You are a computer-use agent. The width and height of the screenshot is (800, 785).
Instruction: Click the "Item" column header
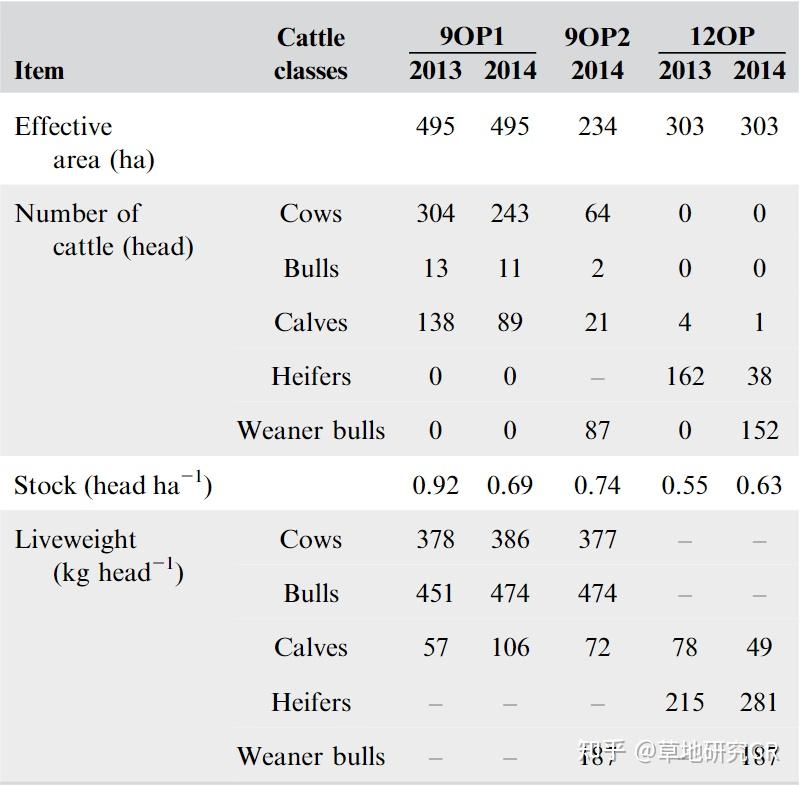tap(39, 71)
